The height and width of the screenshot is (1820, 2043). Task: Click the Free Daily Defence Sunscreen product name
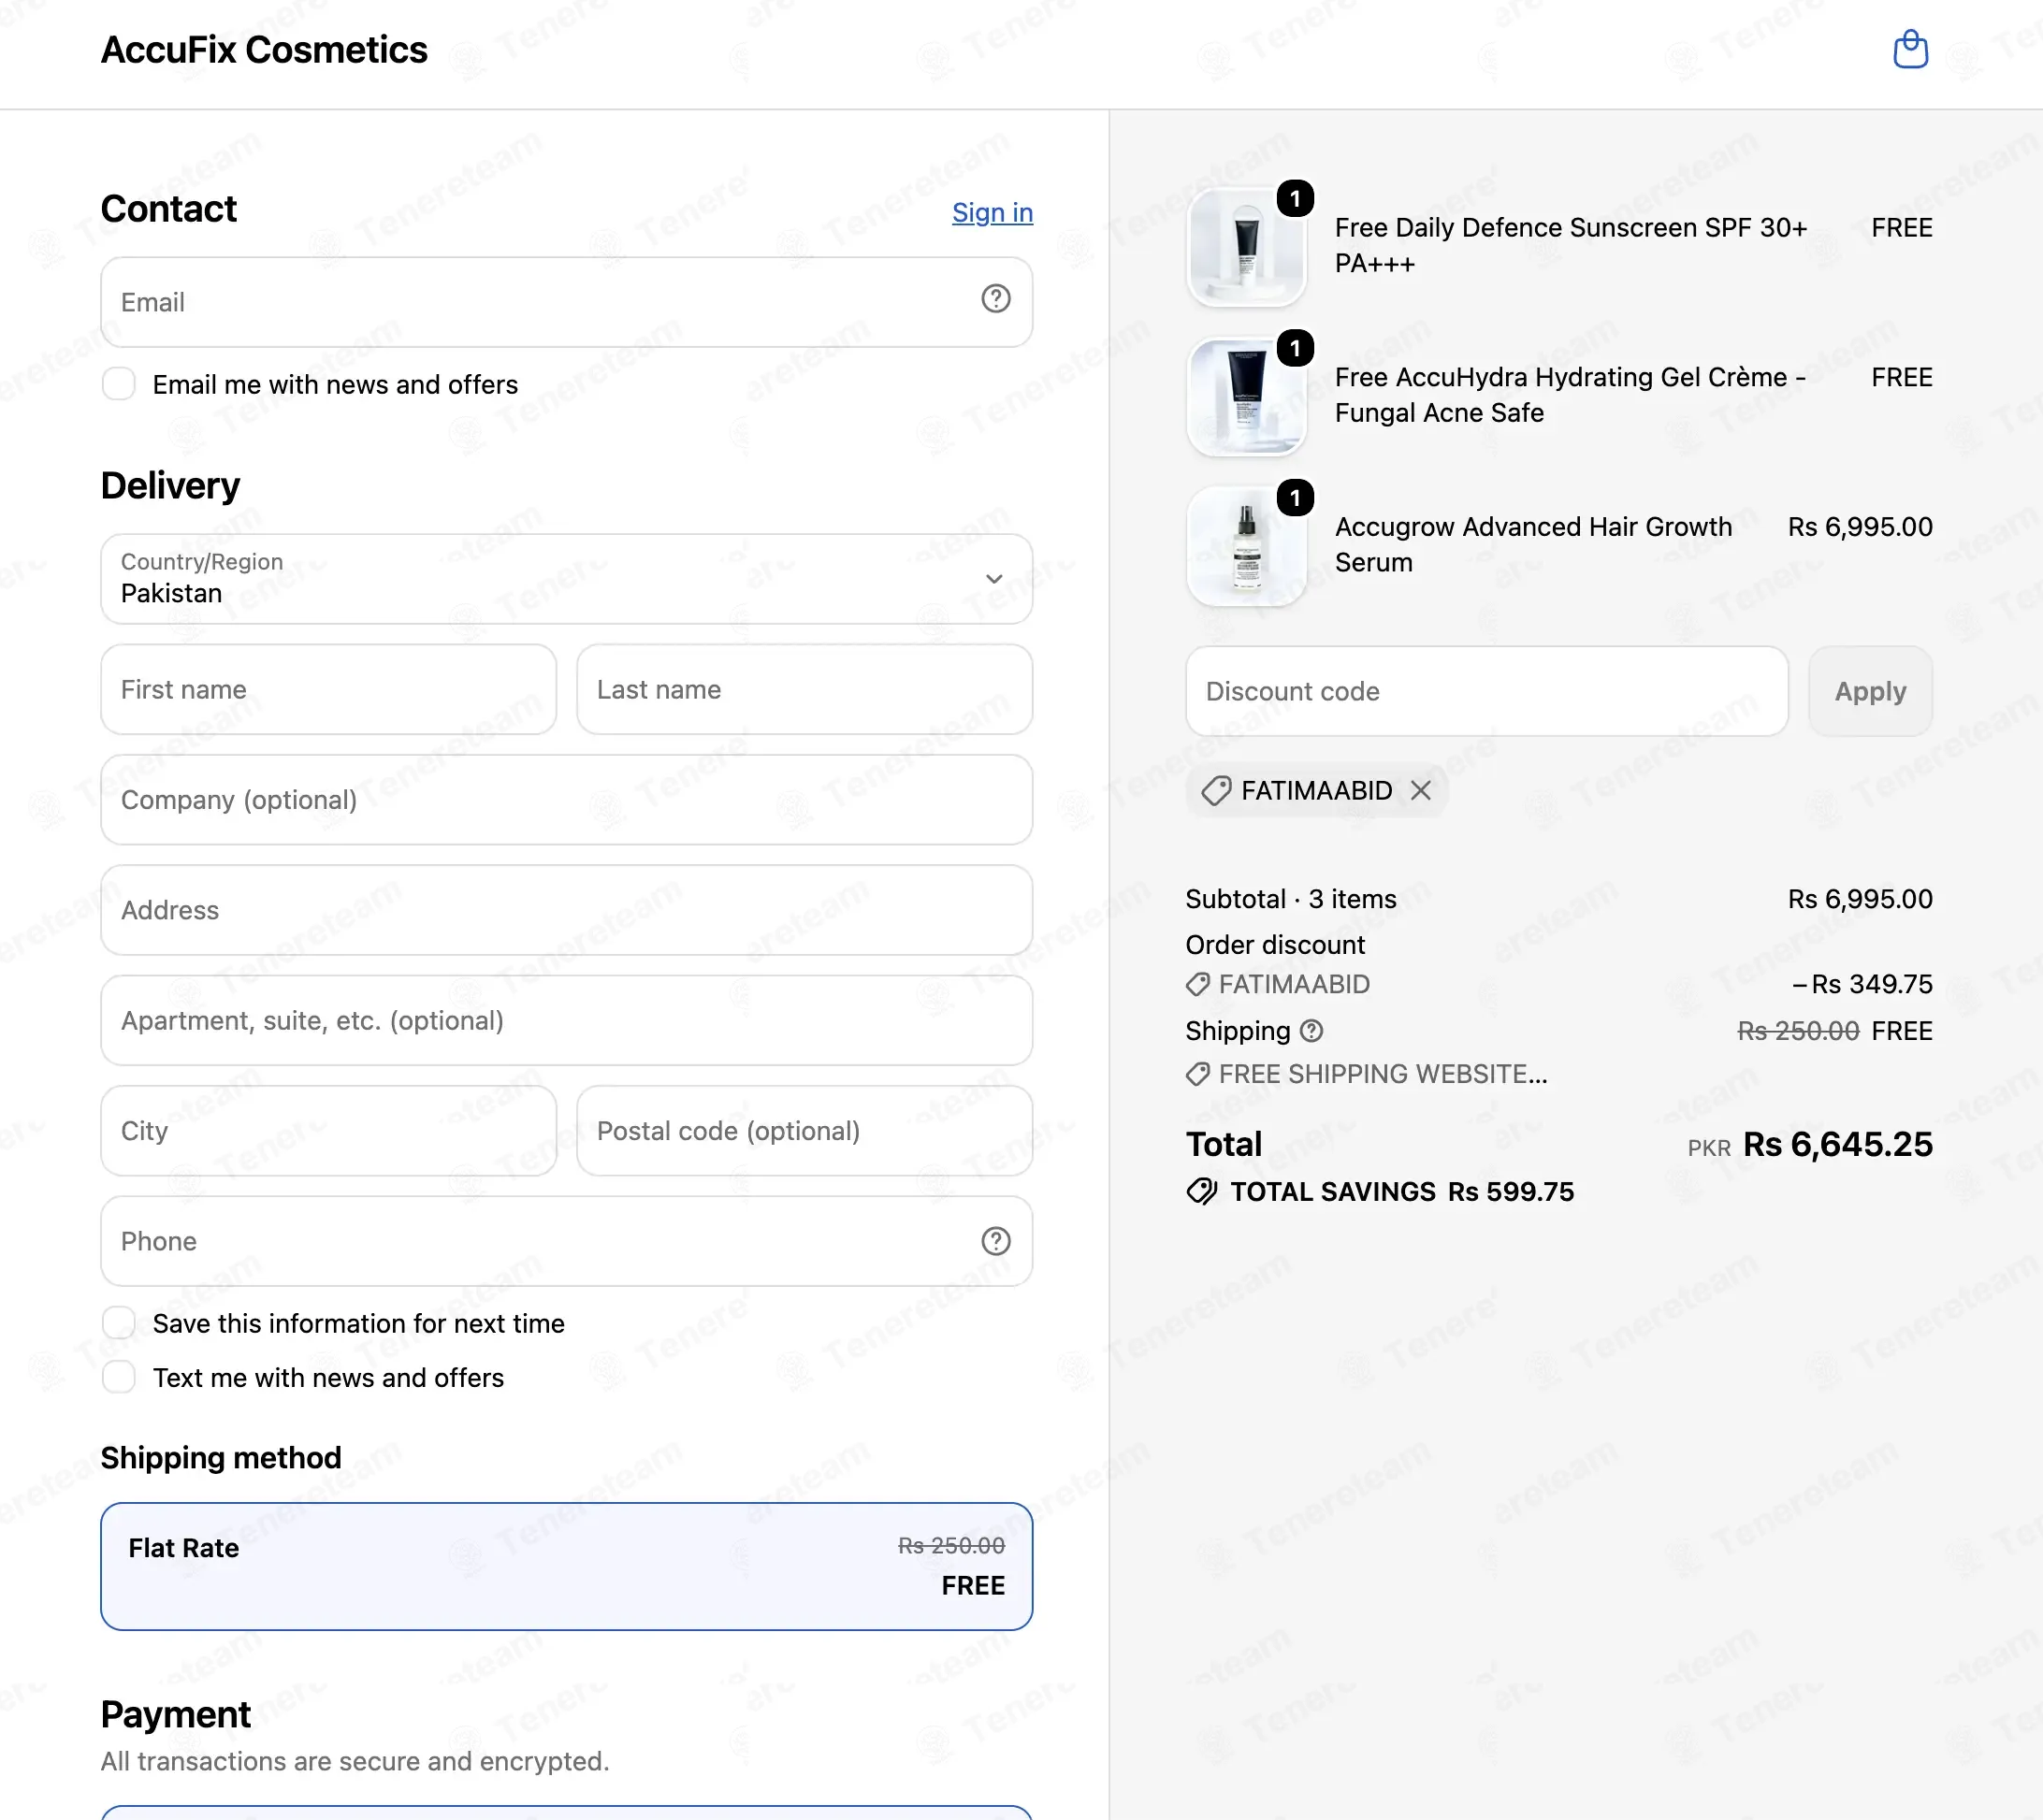tap(1571, 246)
